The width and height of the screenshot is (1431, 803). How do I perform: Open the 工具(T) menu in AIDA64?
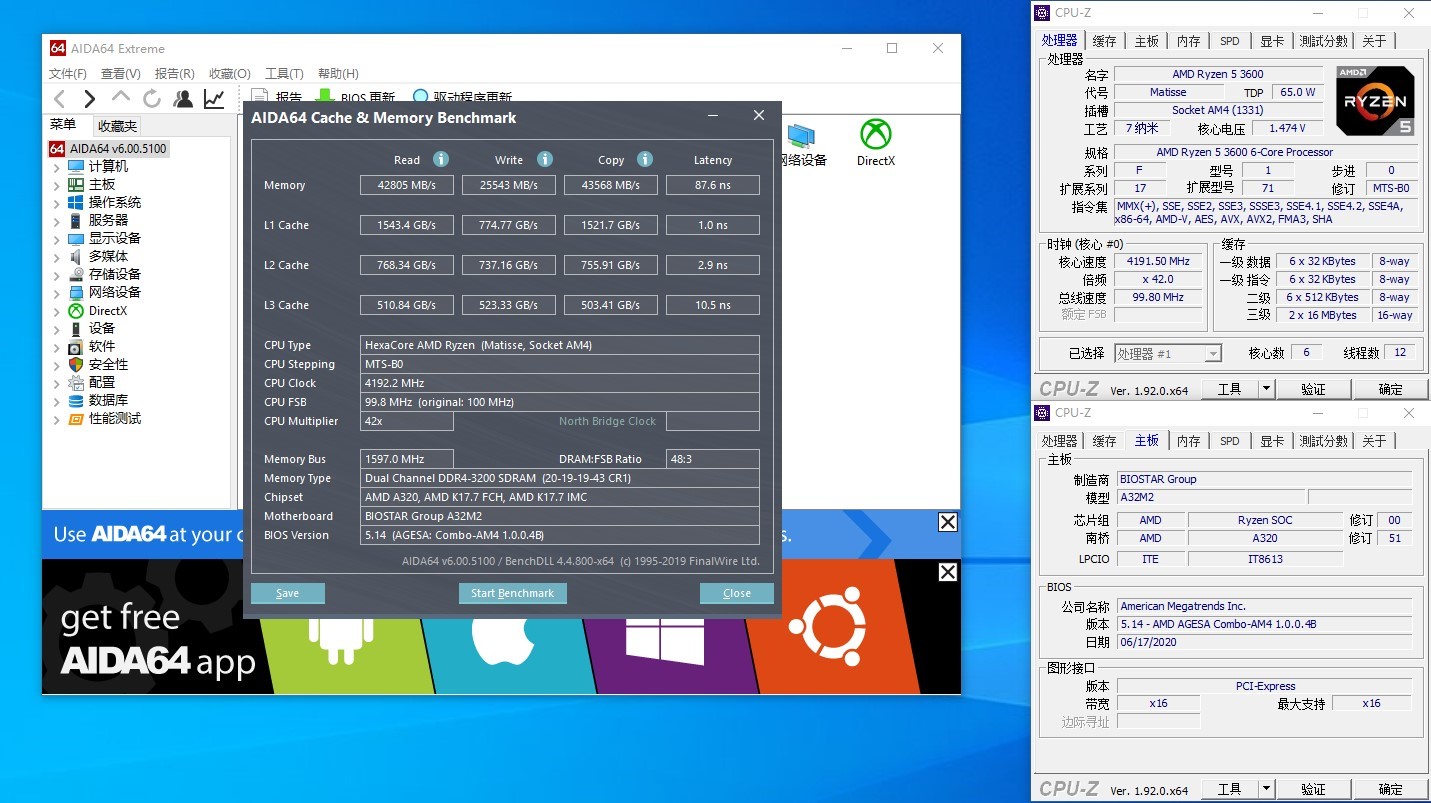tap(284, 73)
